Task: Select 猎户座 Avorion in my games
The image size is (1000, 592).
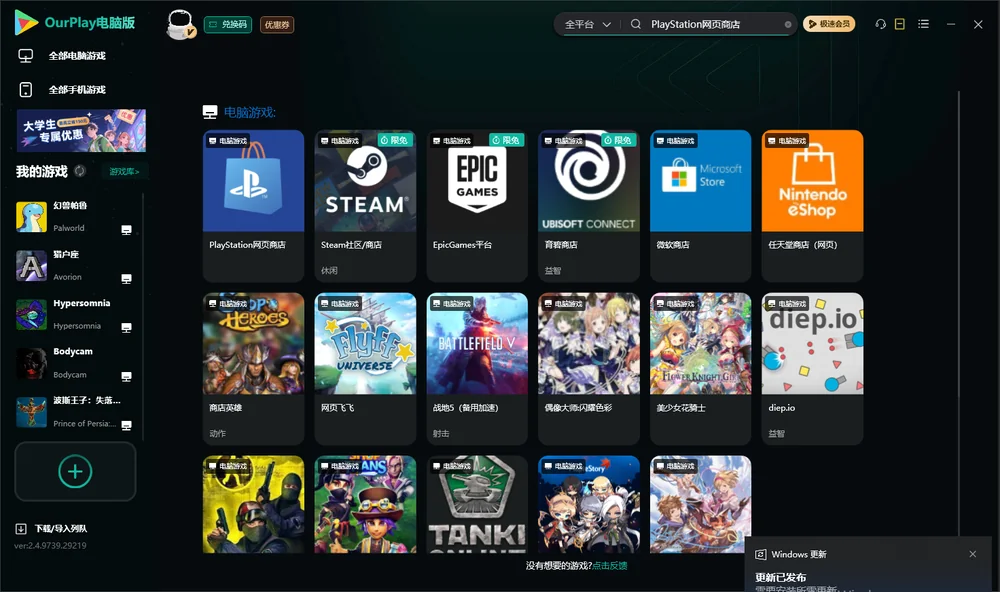Action: point(75,266)
